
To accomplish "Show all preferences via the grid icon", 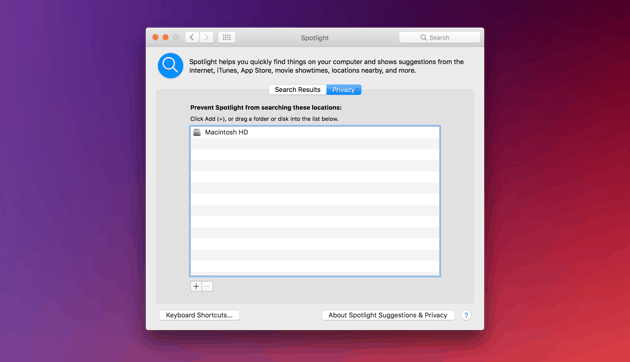I will [227, 37].
